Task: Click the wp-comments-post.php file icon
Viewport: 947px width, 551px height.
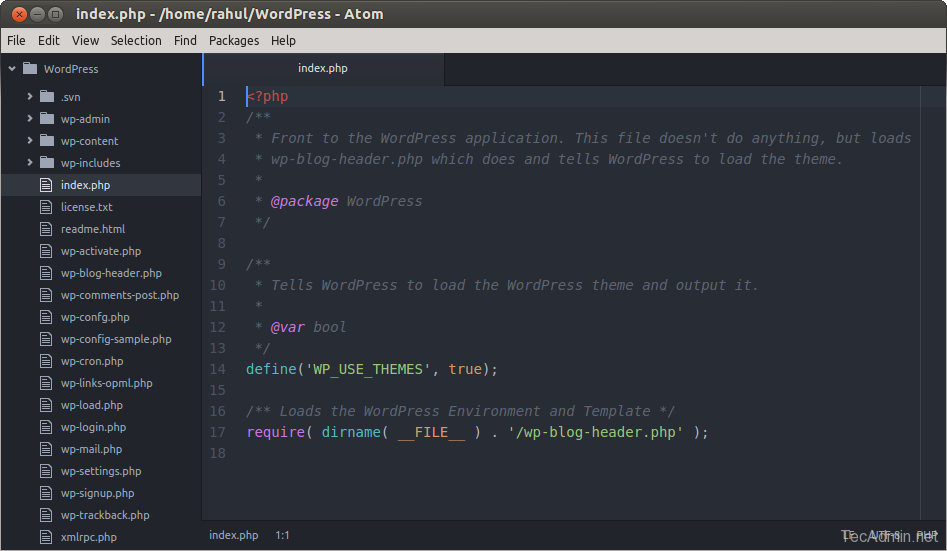Action: click(x=46, y=295)
